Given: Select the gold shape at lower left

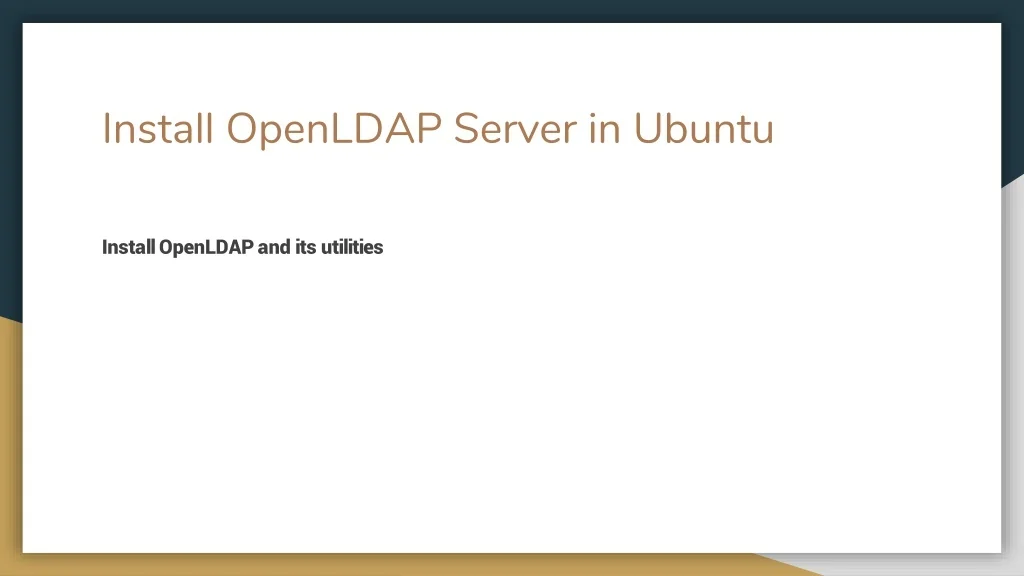Looking at the screenshot, I should click(10, 450).
